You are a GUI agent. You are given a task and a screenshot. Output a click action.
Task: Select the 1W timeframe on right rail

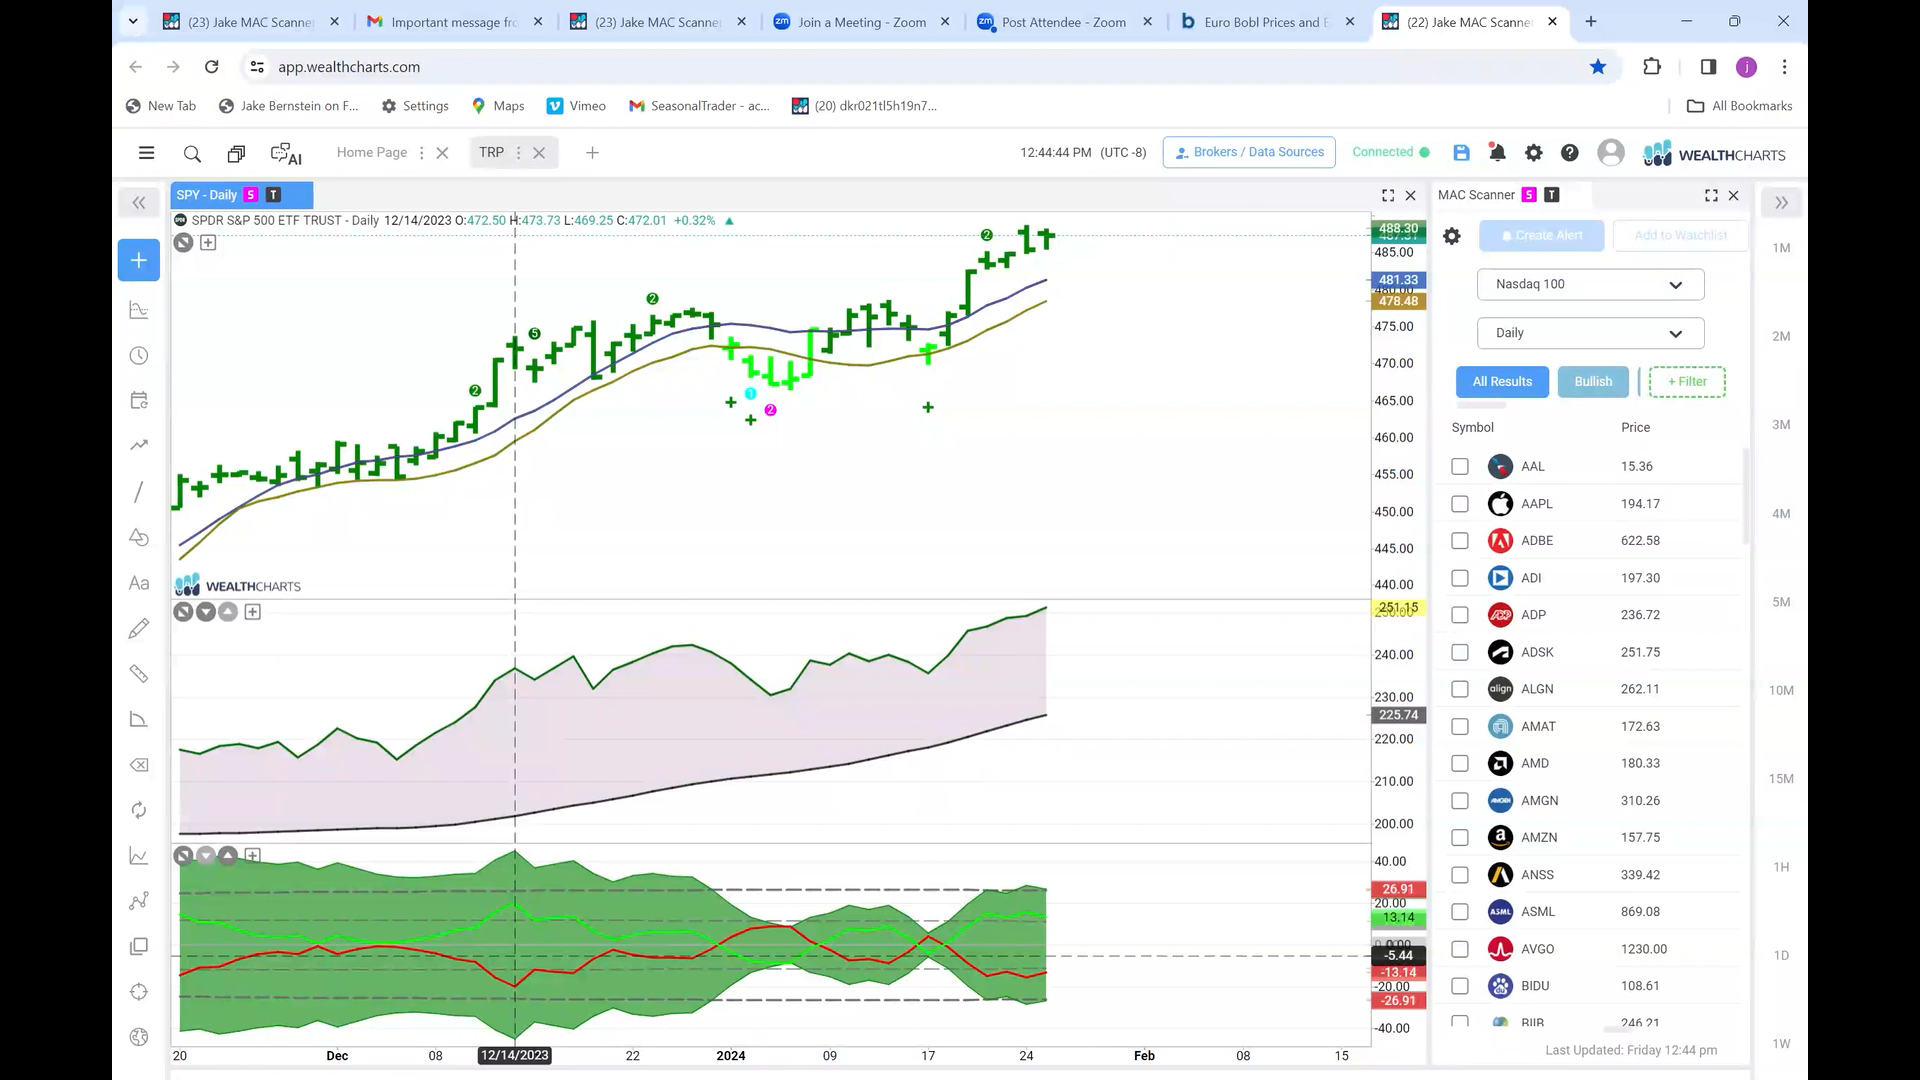coord(1781,1044)
